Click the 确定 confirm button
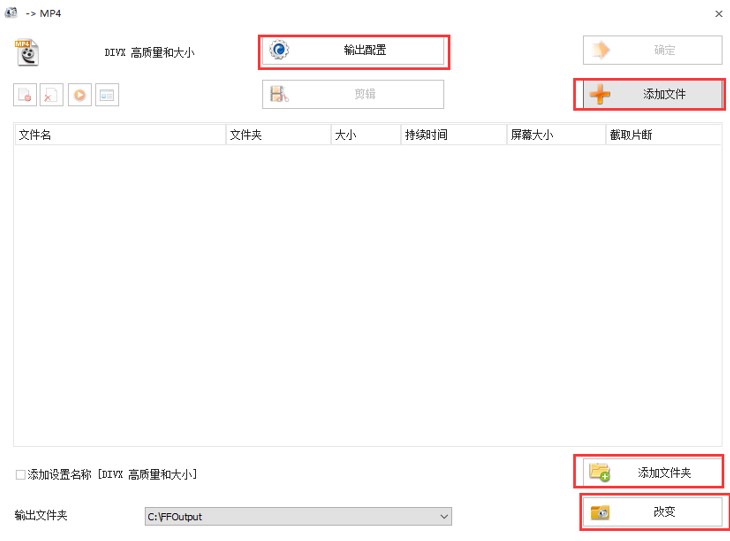 pyautogui.click(x=652, y=51)
